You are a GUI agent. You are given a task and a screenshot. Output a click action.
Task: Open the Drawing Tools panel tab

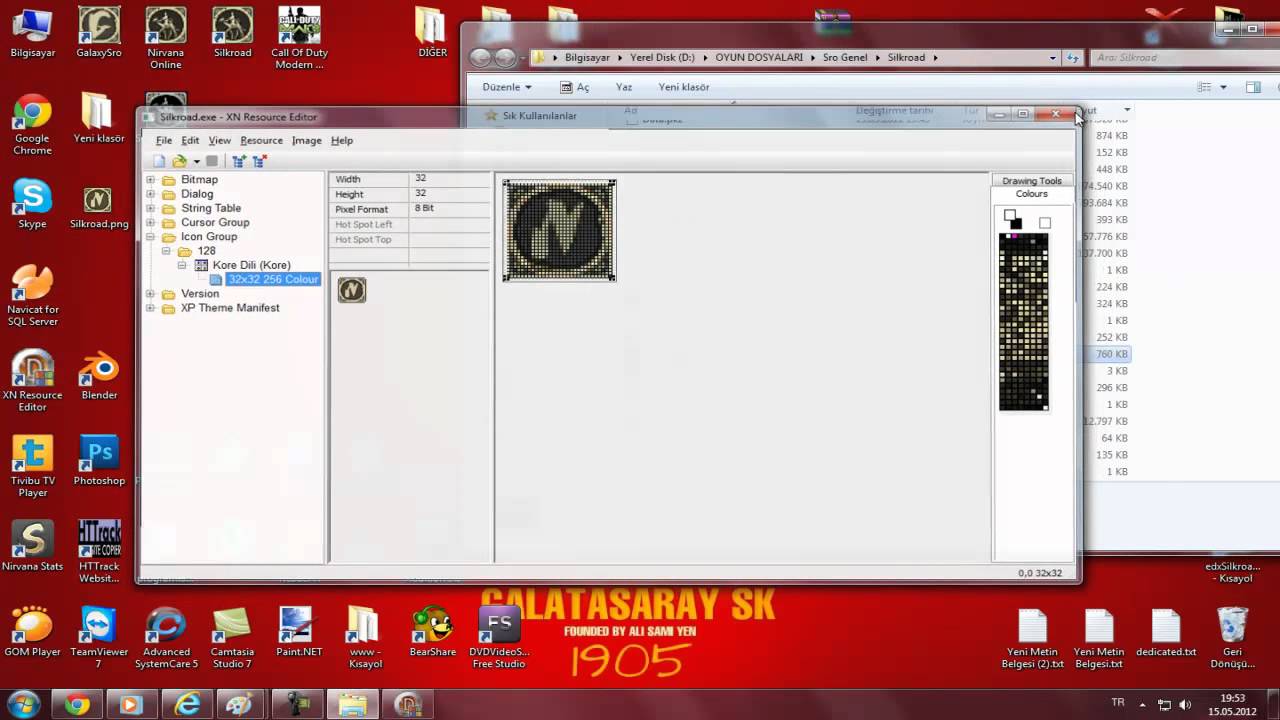coord(1032,181)
